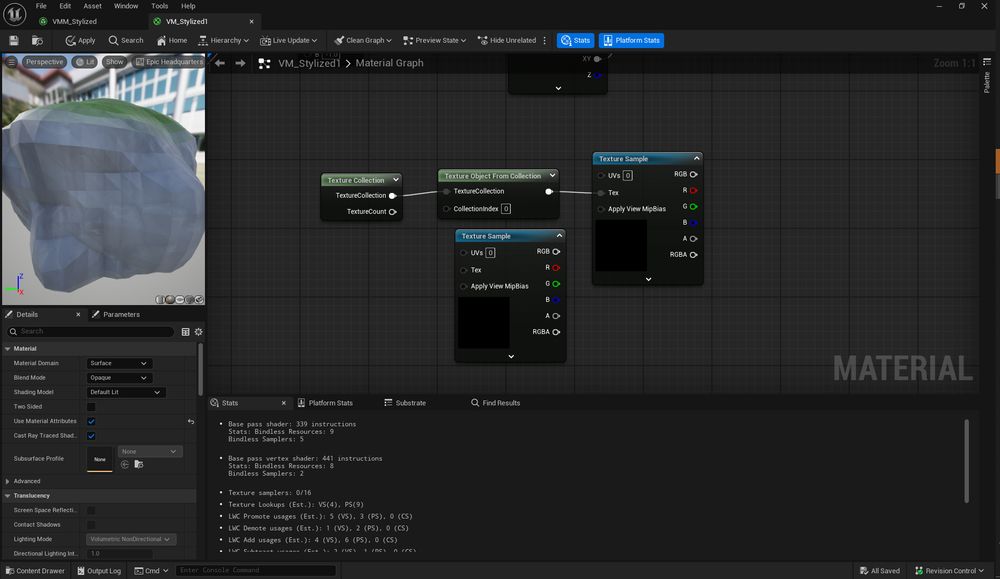1000x579 pixels.
Task: Toggle the Platform Stats toolbar button
Action: [x=631, y=40]
